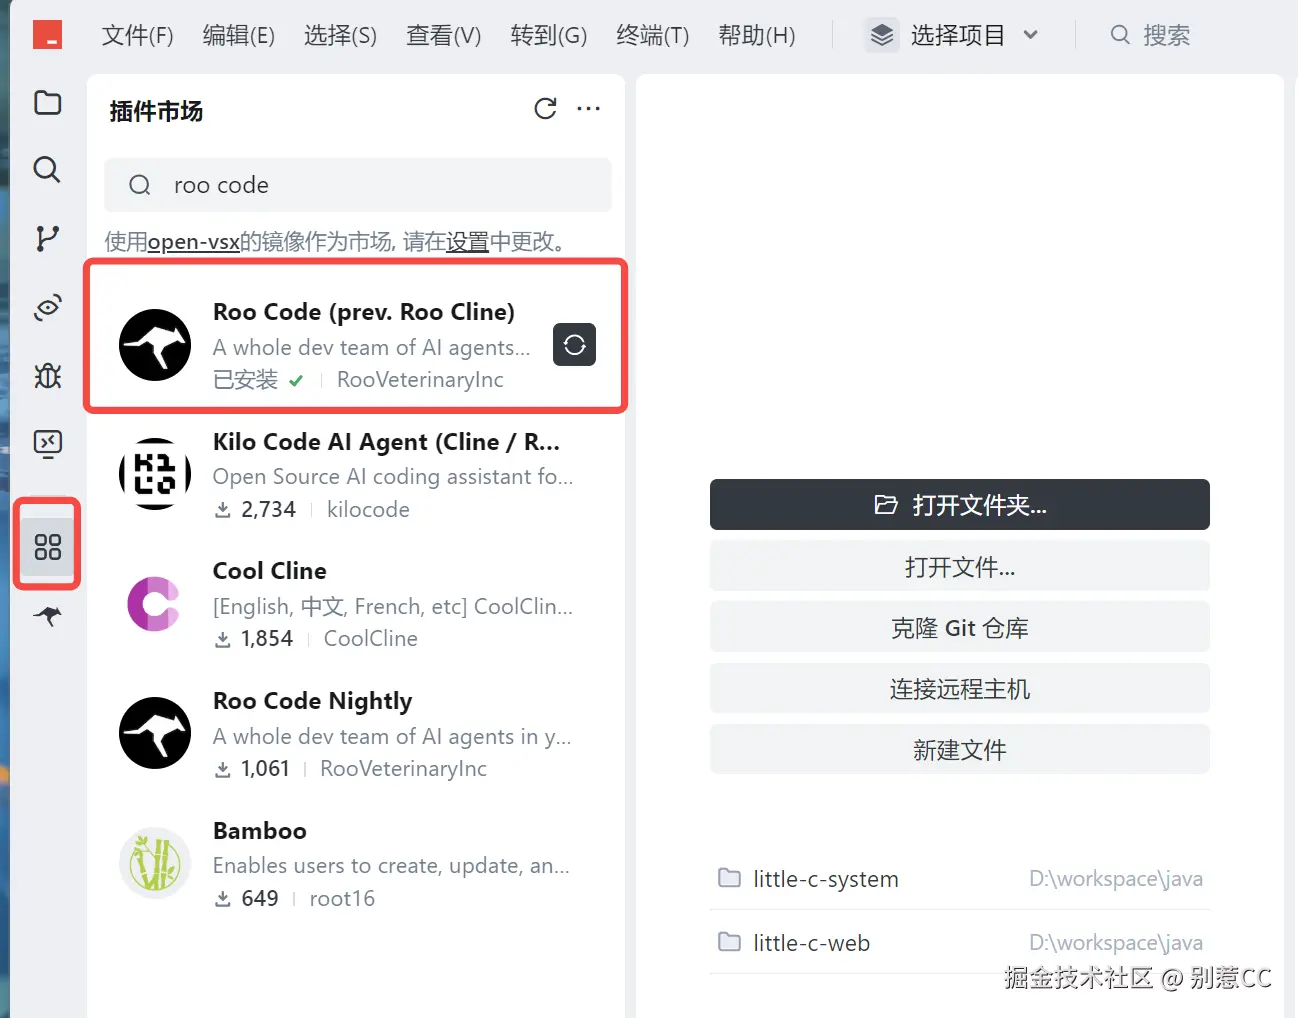This screenshot has width=1298, height=1018.
Task: Open the Debug bug icon
Action: point(47,376)
